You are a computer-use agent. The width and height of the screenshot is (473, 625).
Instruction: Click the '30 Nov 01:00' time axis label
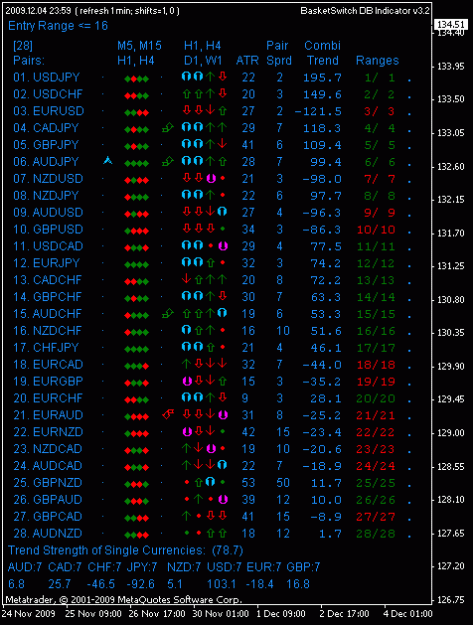[221, 613]
